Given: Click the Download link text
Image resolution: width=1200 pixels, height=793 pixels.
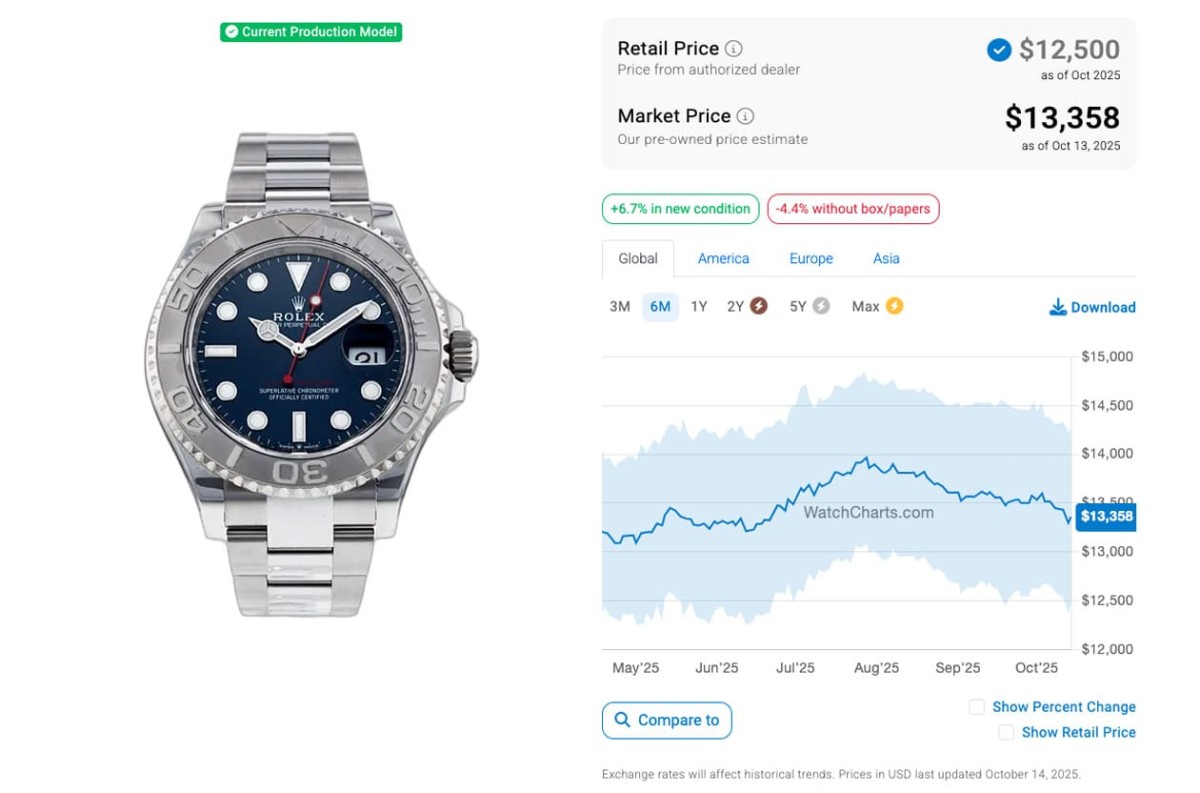Looking at the screenshot, I should coord(1103,307).
